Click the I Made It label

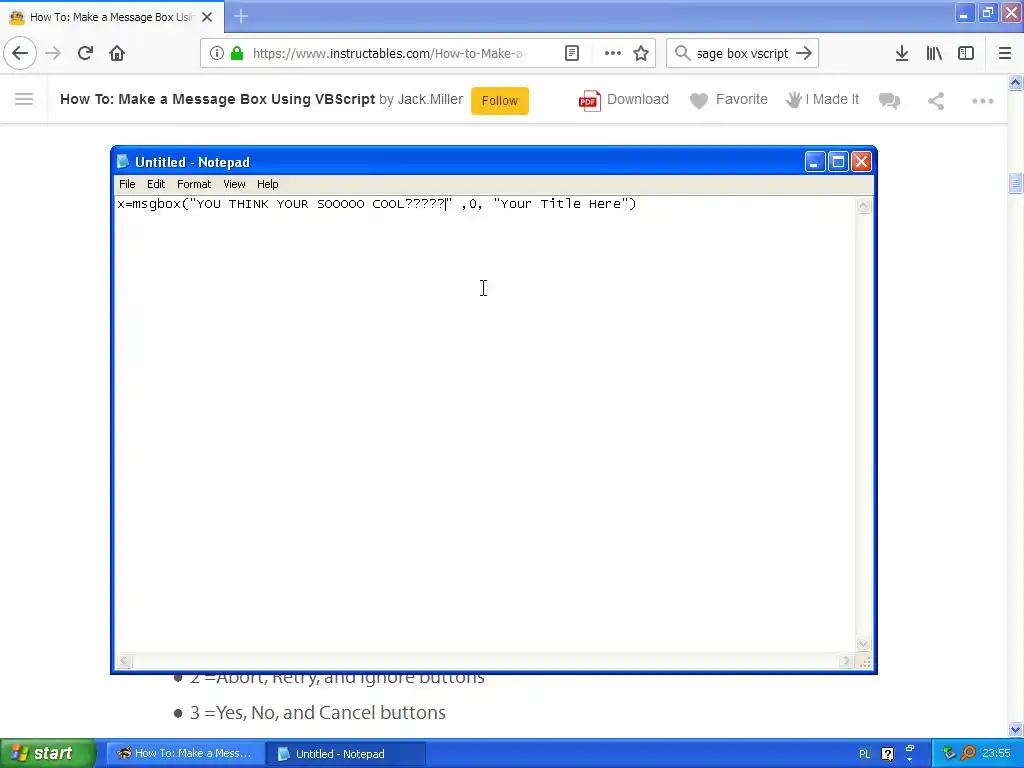[x=832, y=99]
